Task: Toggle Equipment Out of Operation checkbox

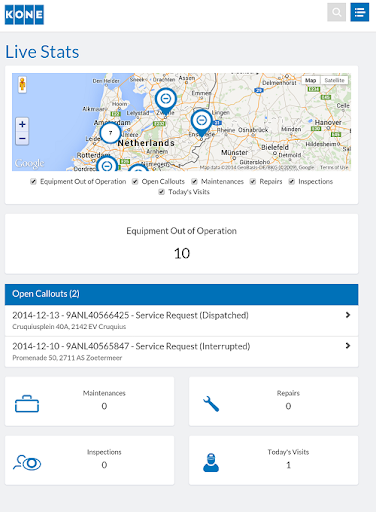Action: tap(33, 181)
